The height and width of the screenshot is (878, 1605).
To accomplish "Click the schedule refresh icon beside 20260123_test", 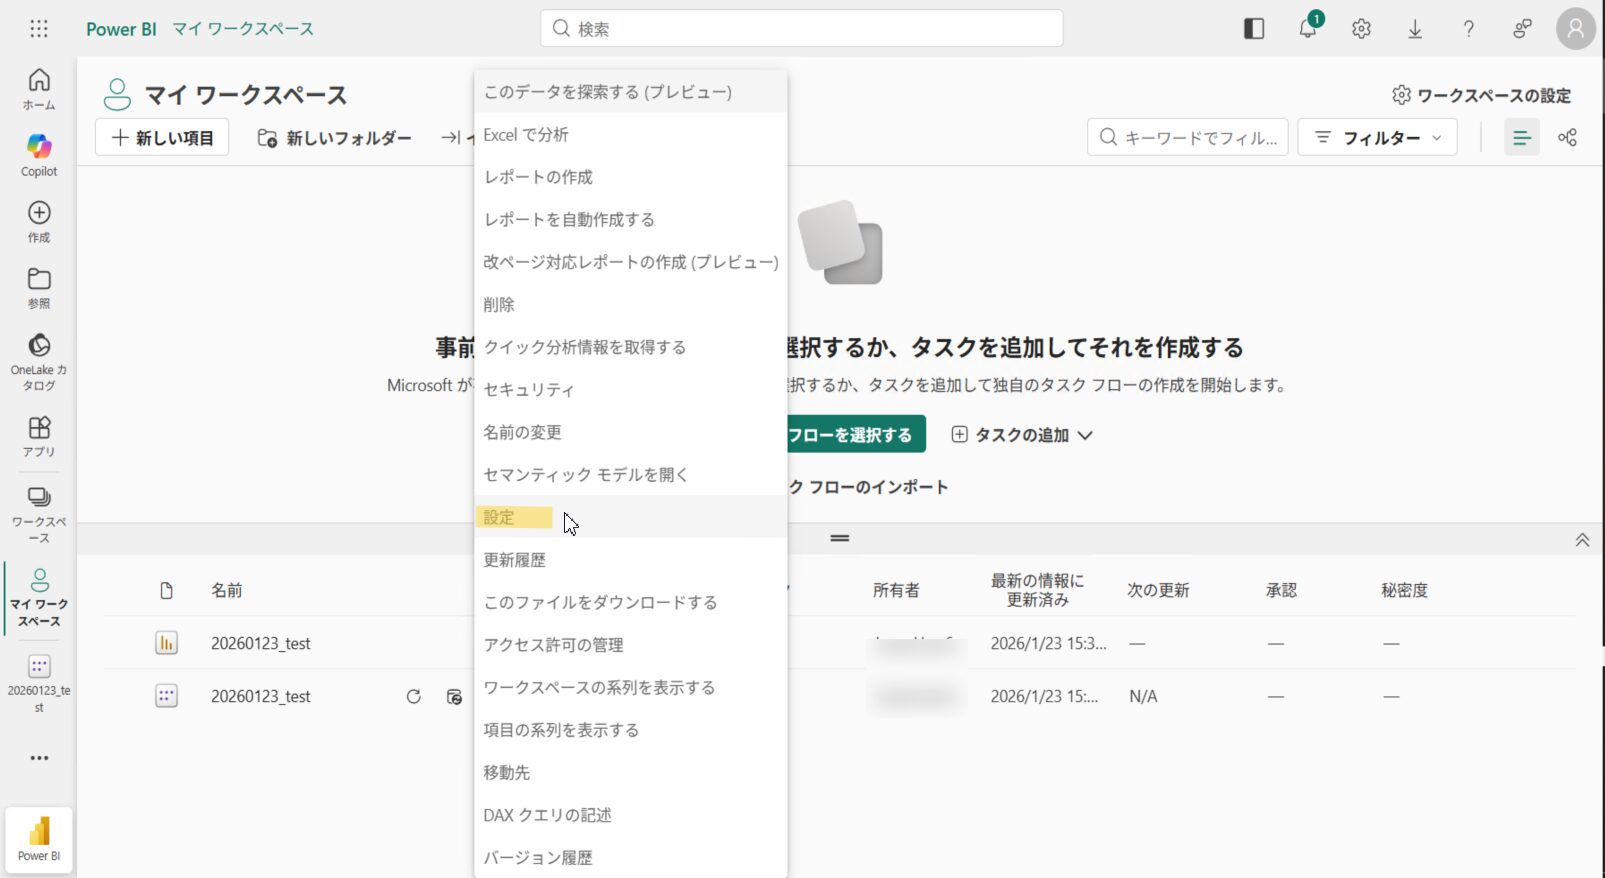I will (454, 696).
